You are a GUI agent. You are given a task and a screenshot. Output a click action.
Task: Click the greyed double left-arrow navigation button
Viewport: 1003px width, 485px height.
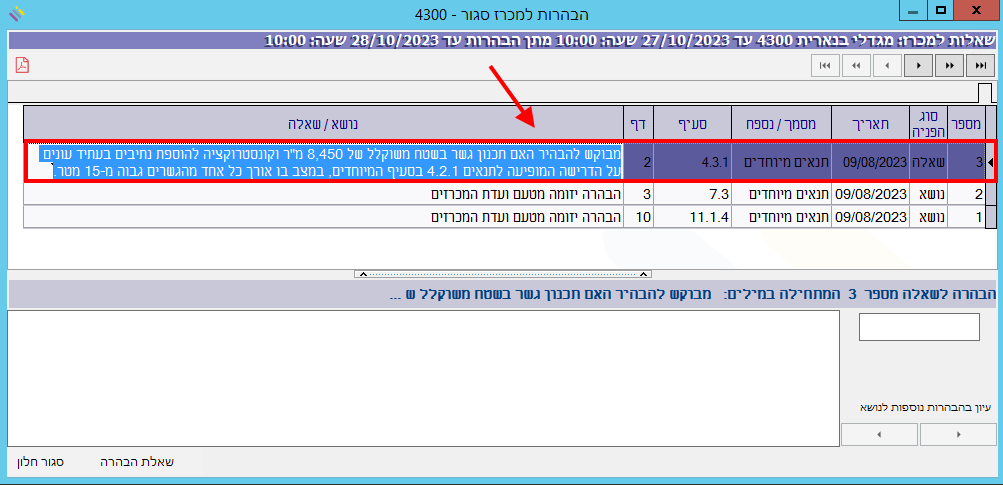[856, 65]
